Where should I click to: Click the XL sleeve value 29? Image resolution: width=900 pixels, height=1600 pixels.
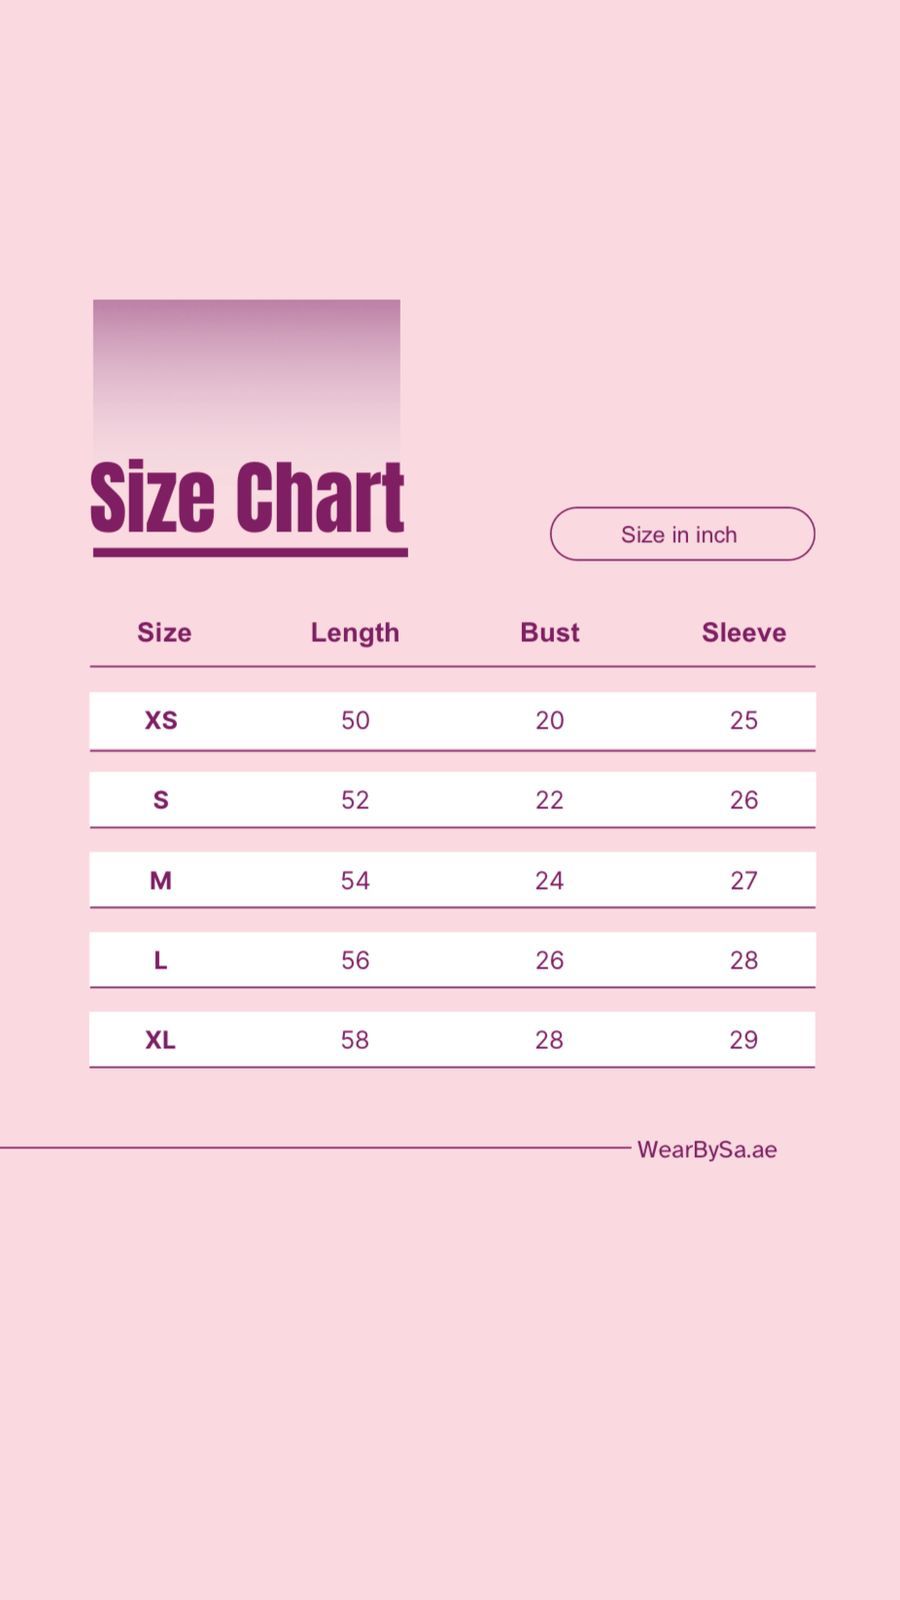pos(743,1040)
